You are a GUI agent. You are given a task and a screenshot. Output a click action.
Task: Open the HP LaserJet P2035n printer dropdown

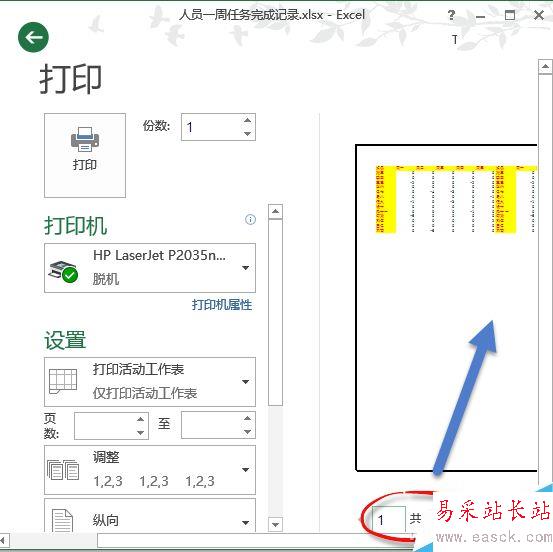[150, 268]
